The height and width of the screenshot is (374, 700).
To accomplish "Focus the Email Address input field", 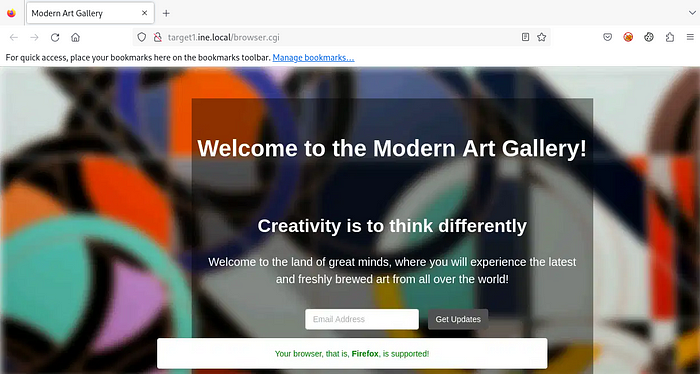I will (362, 319).
